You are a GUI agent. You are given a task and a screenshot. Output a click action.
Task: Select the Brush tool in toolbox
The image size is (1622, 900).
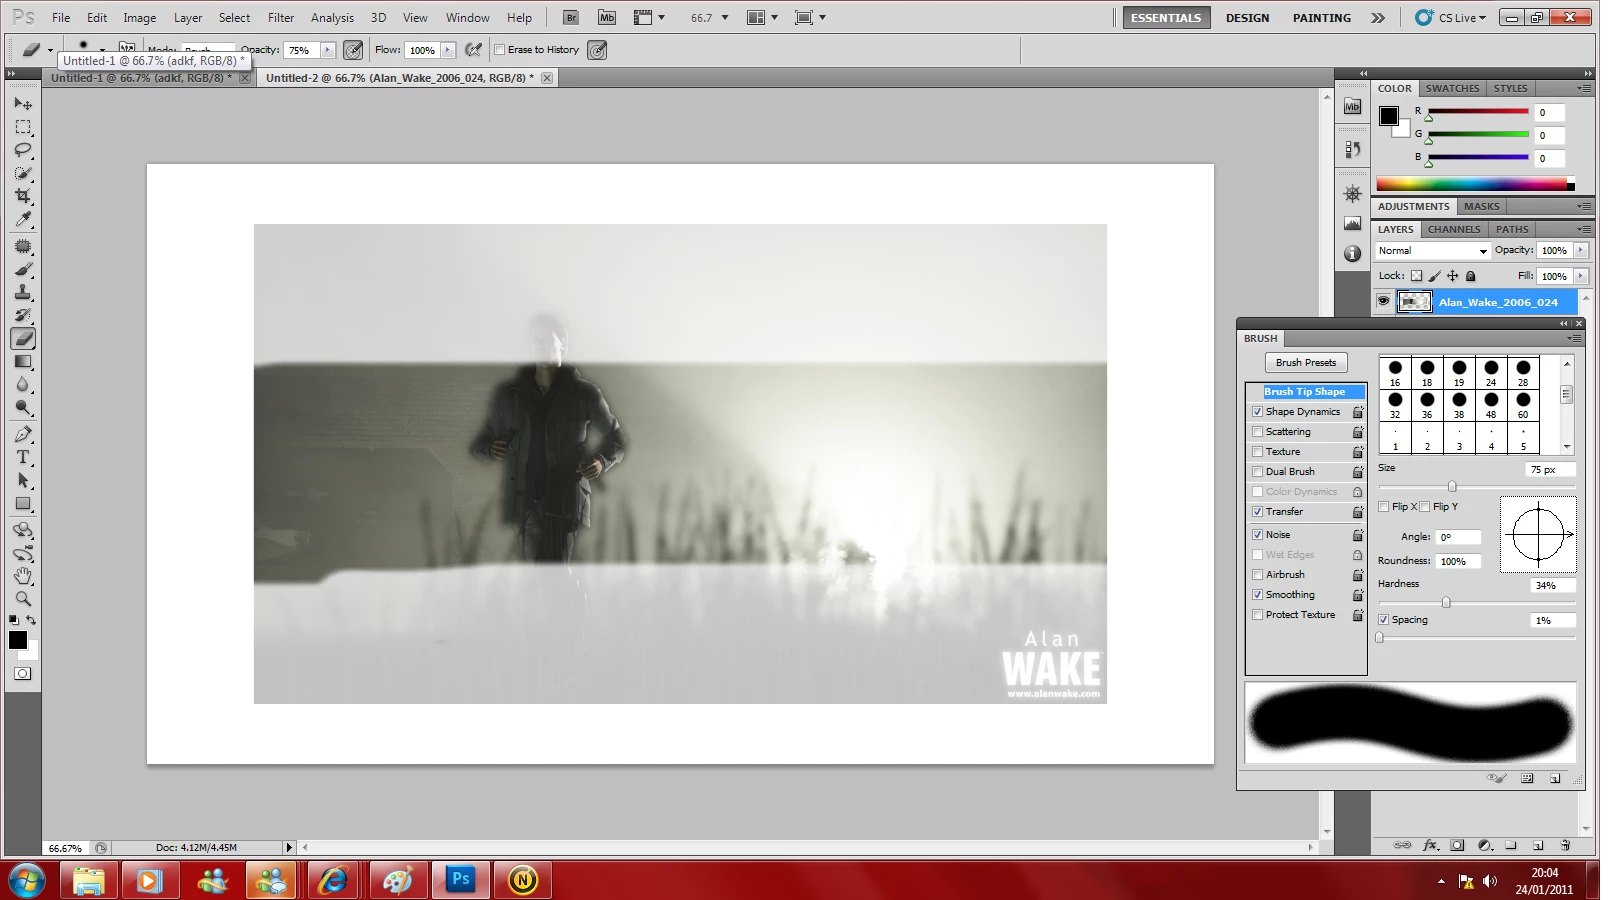coord(23,269)
